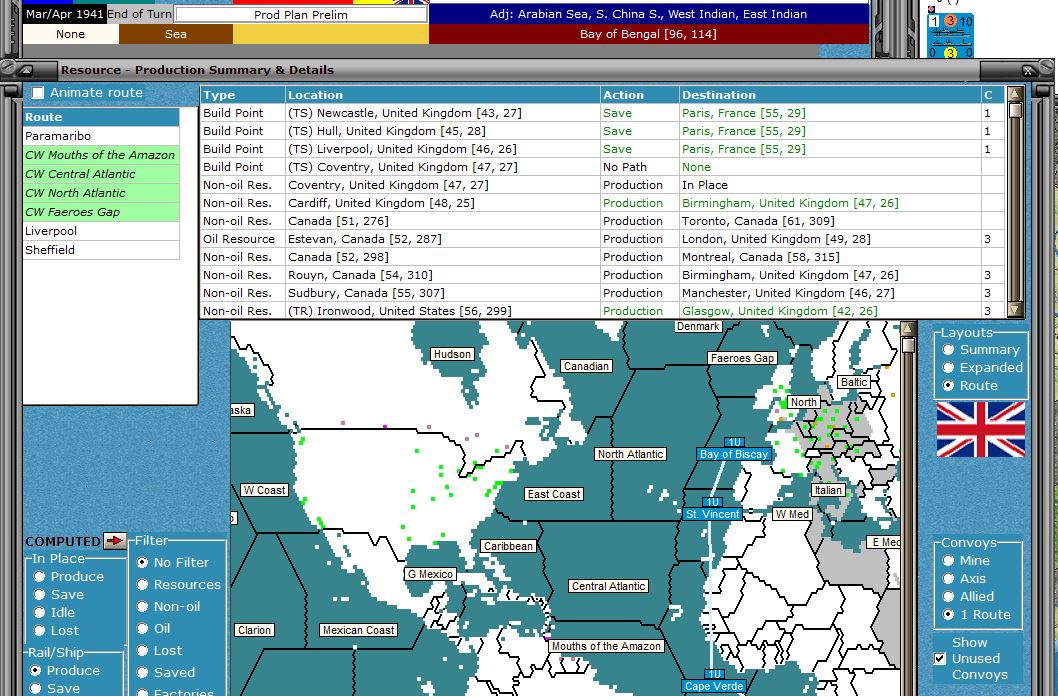Select the Expanded layout option
The image size is (1058, 696).
tap(949, 368)
